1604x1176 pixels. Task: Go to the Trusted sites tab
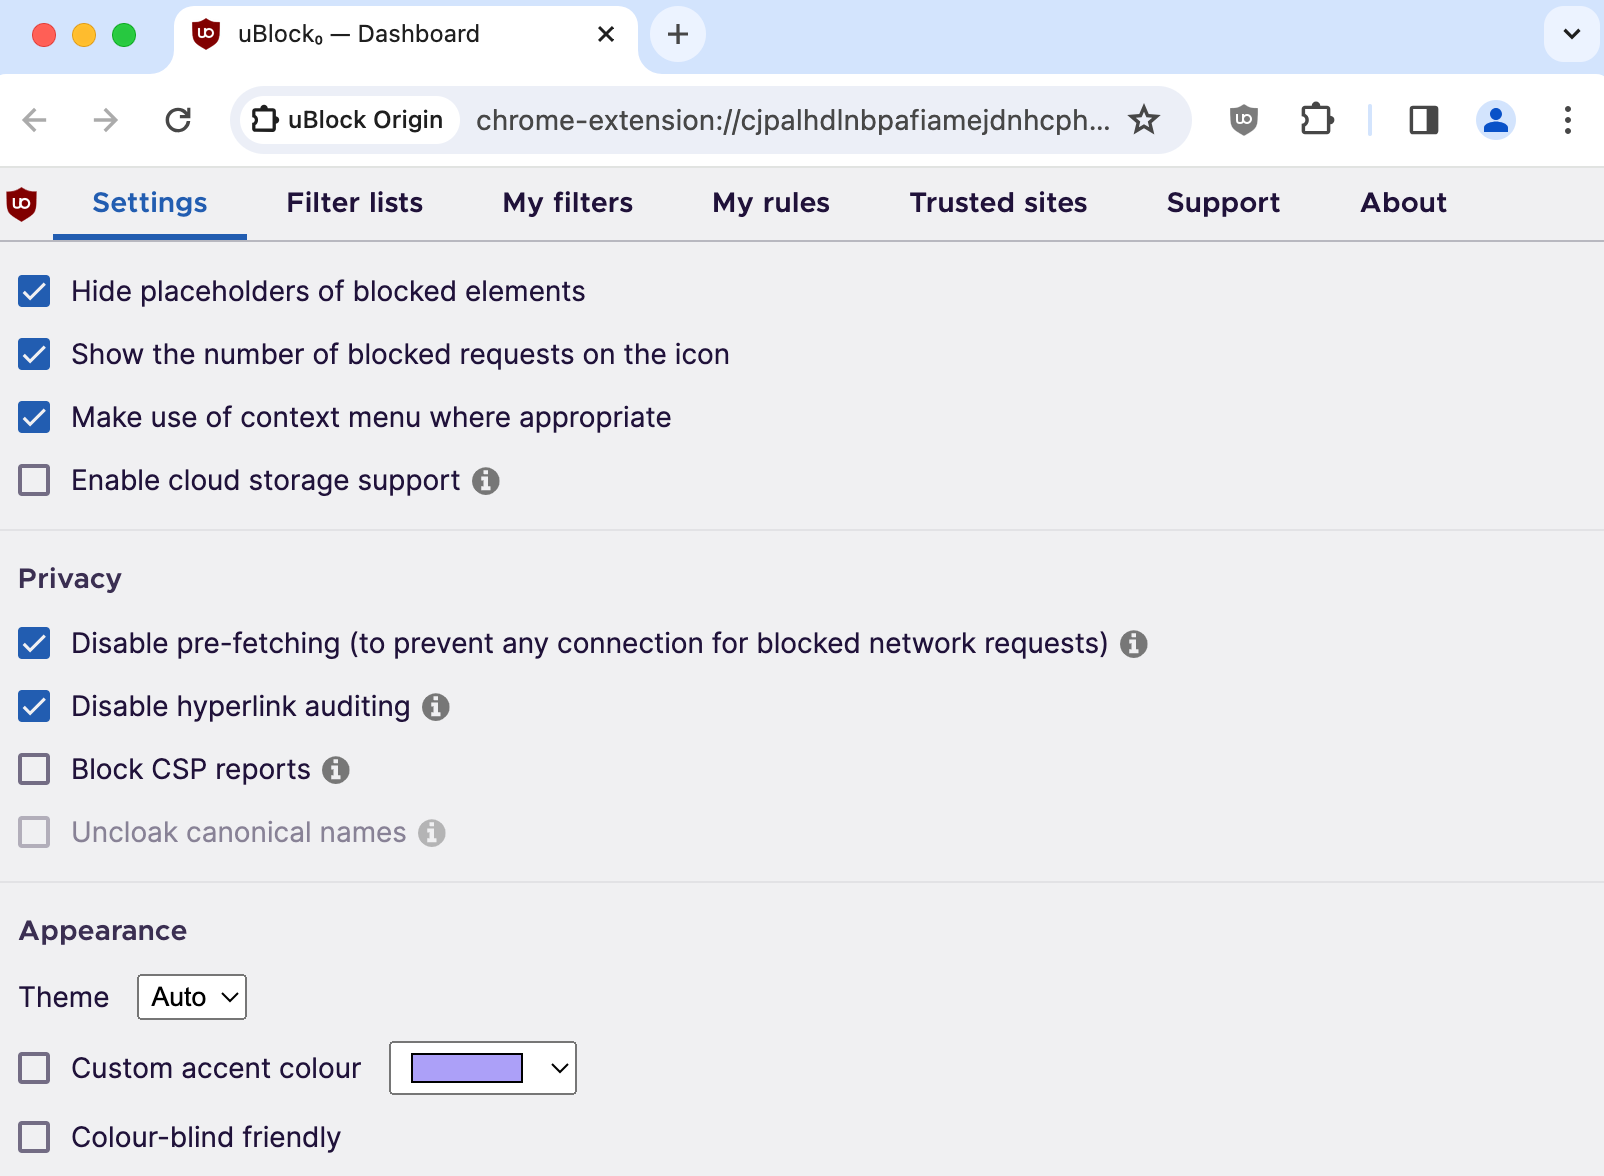998,203
